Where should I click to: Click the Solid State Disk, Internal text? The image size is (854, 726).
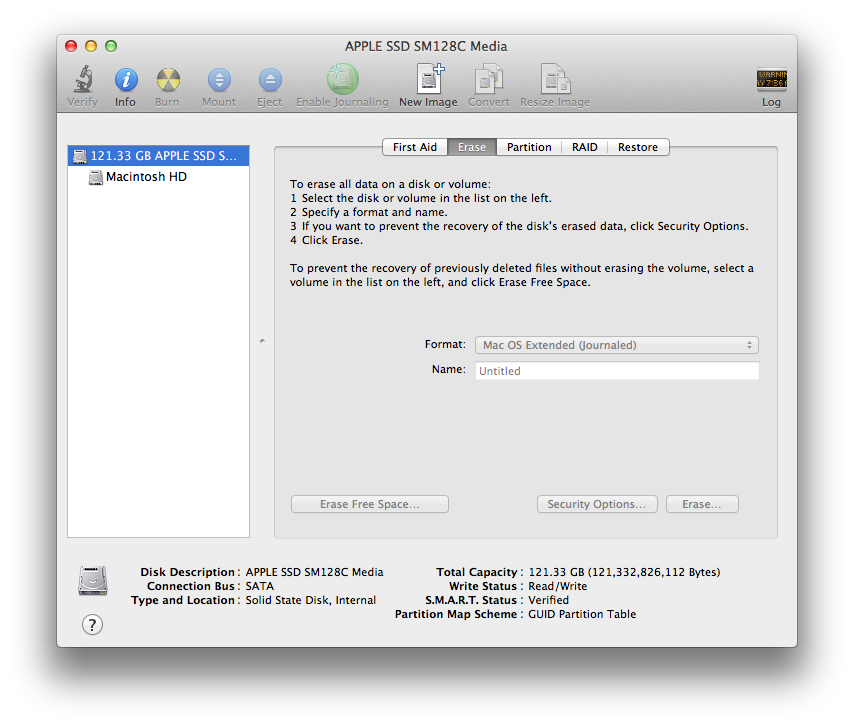(310, 600)
